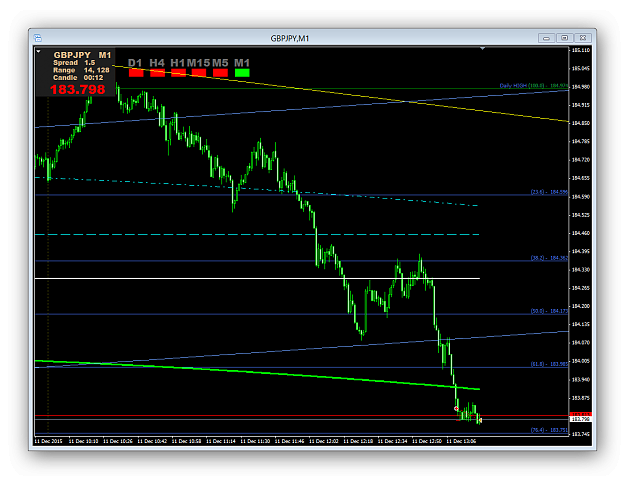Click the red H4 trend indicator square
625x479 pixels.
(157, 73)
